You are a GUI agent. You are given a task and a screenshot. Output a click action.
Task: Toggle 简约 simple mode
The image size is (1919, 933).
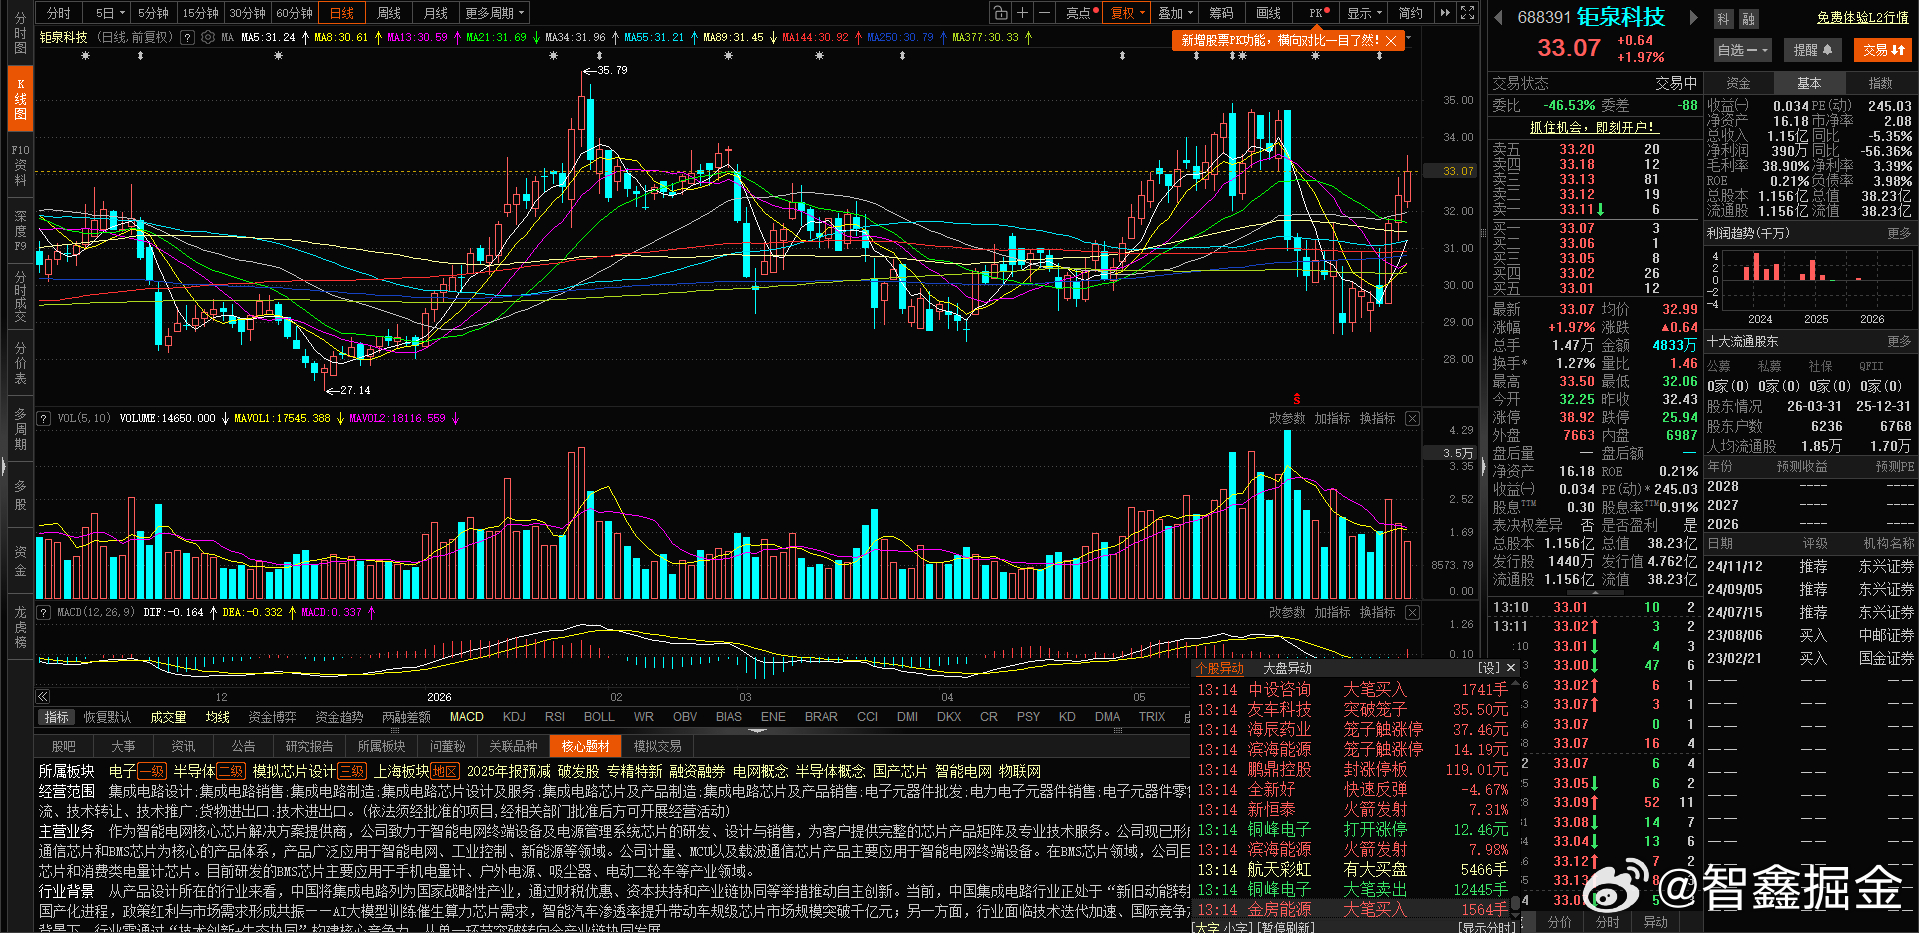tap(1410, 13)
